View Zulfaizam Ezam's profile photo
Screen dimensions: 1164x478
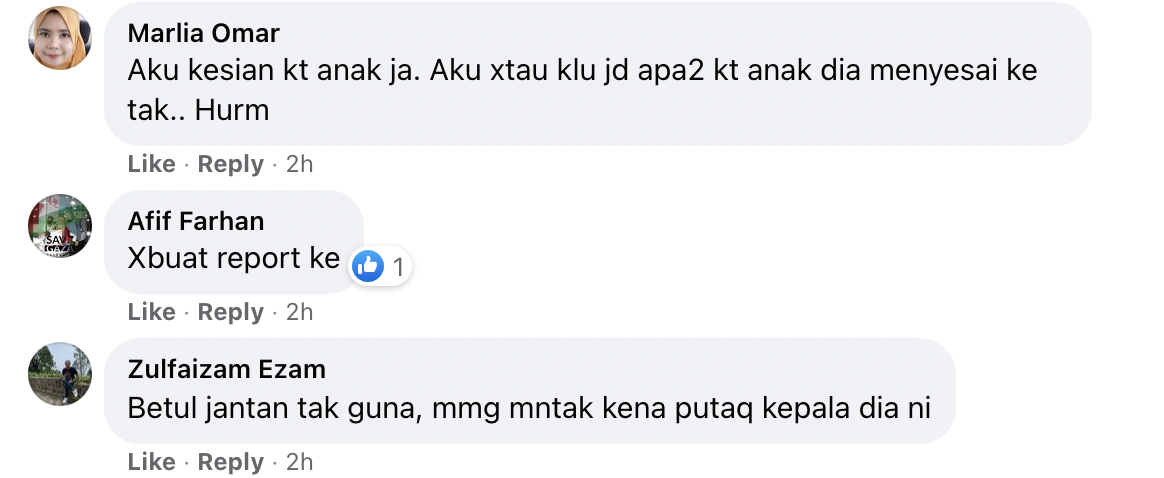(x=60, y=374)
